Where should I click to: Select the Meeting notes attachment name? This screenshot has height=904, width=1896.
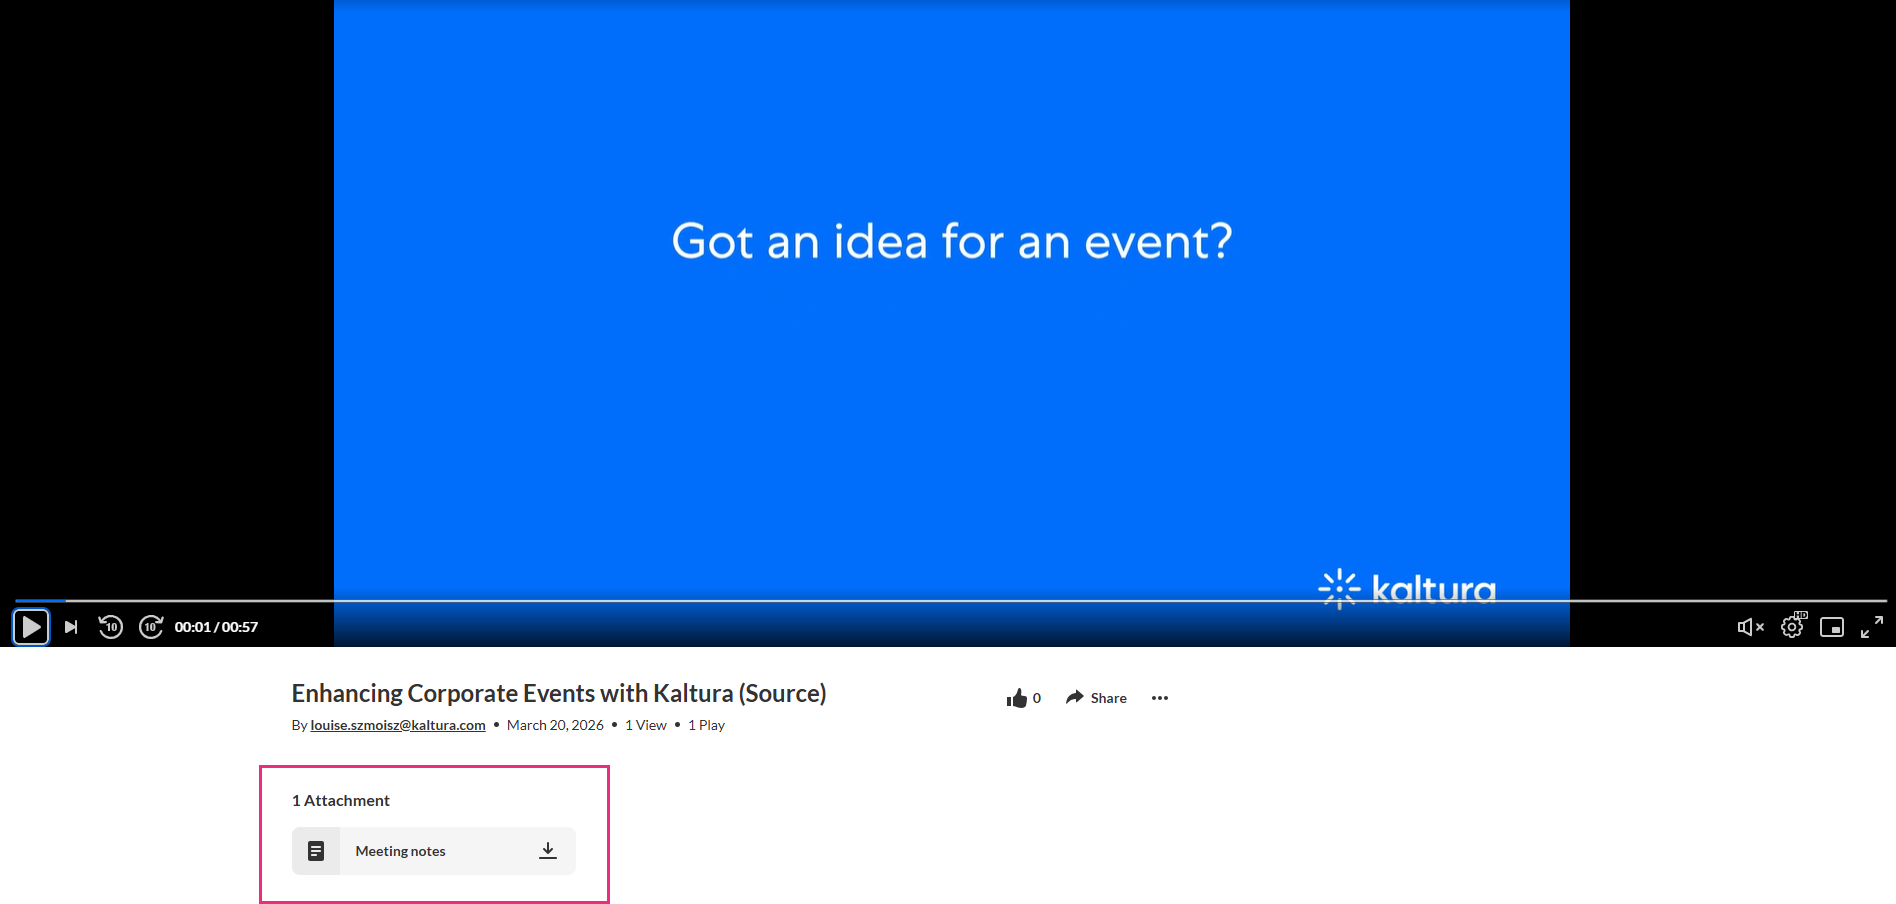coord(400,851)
